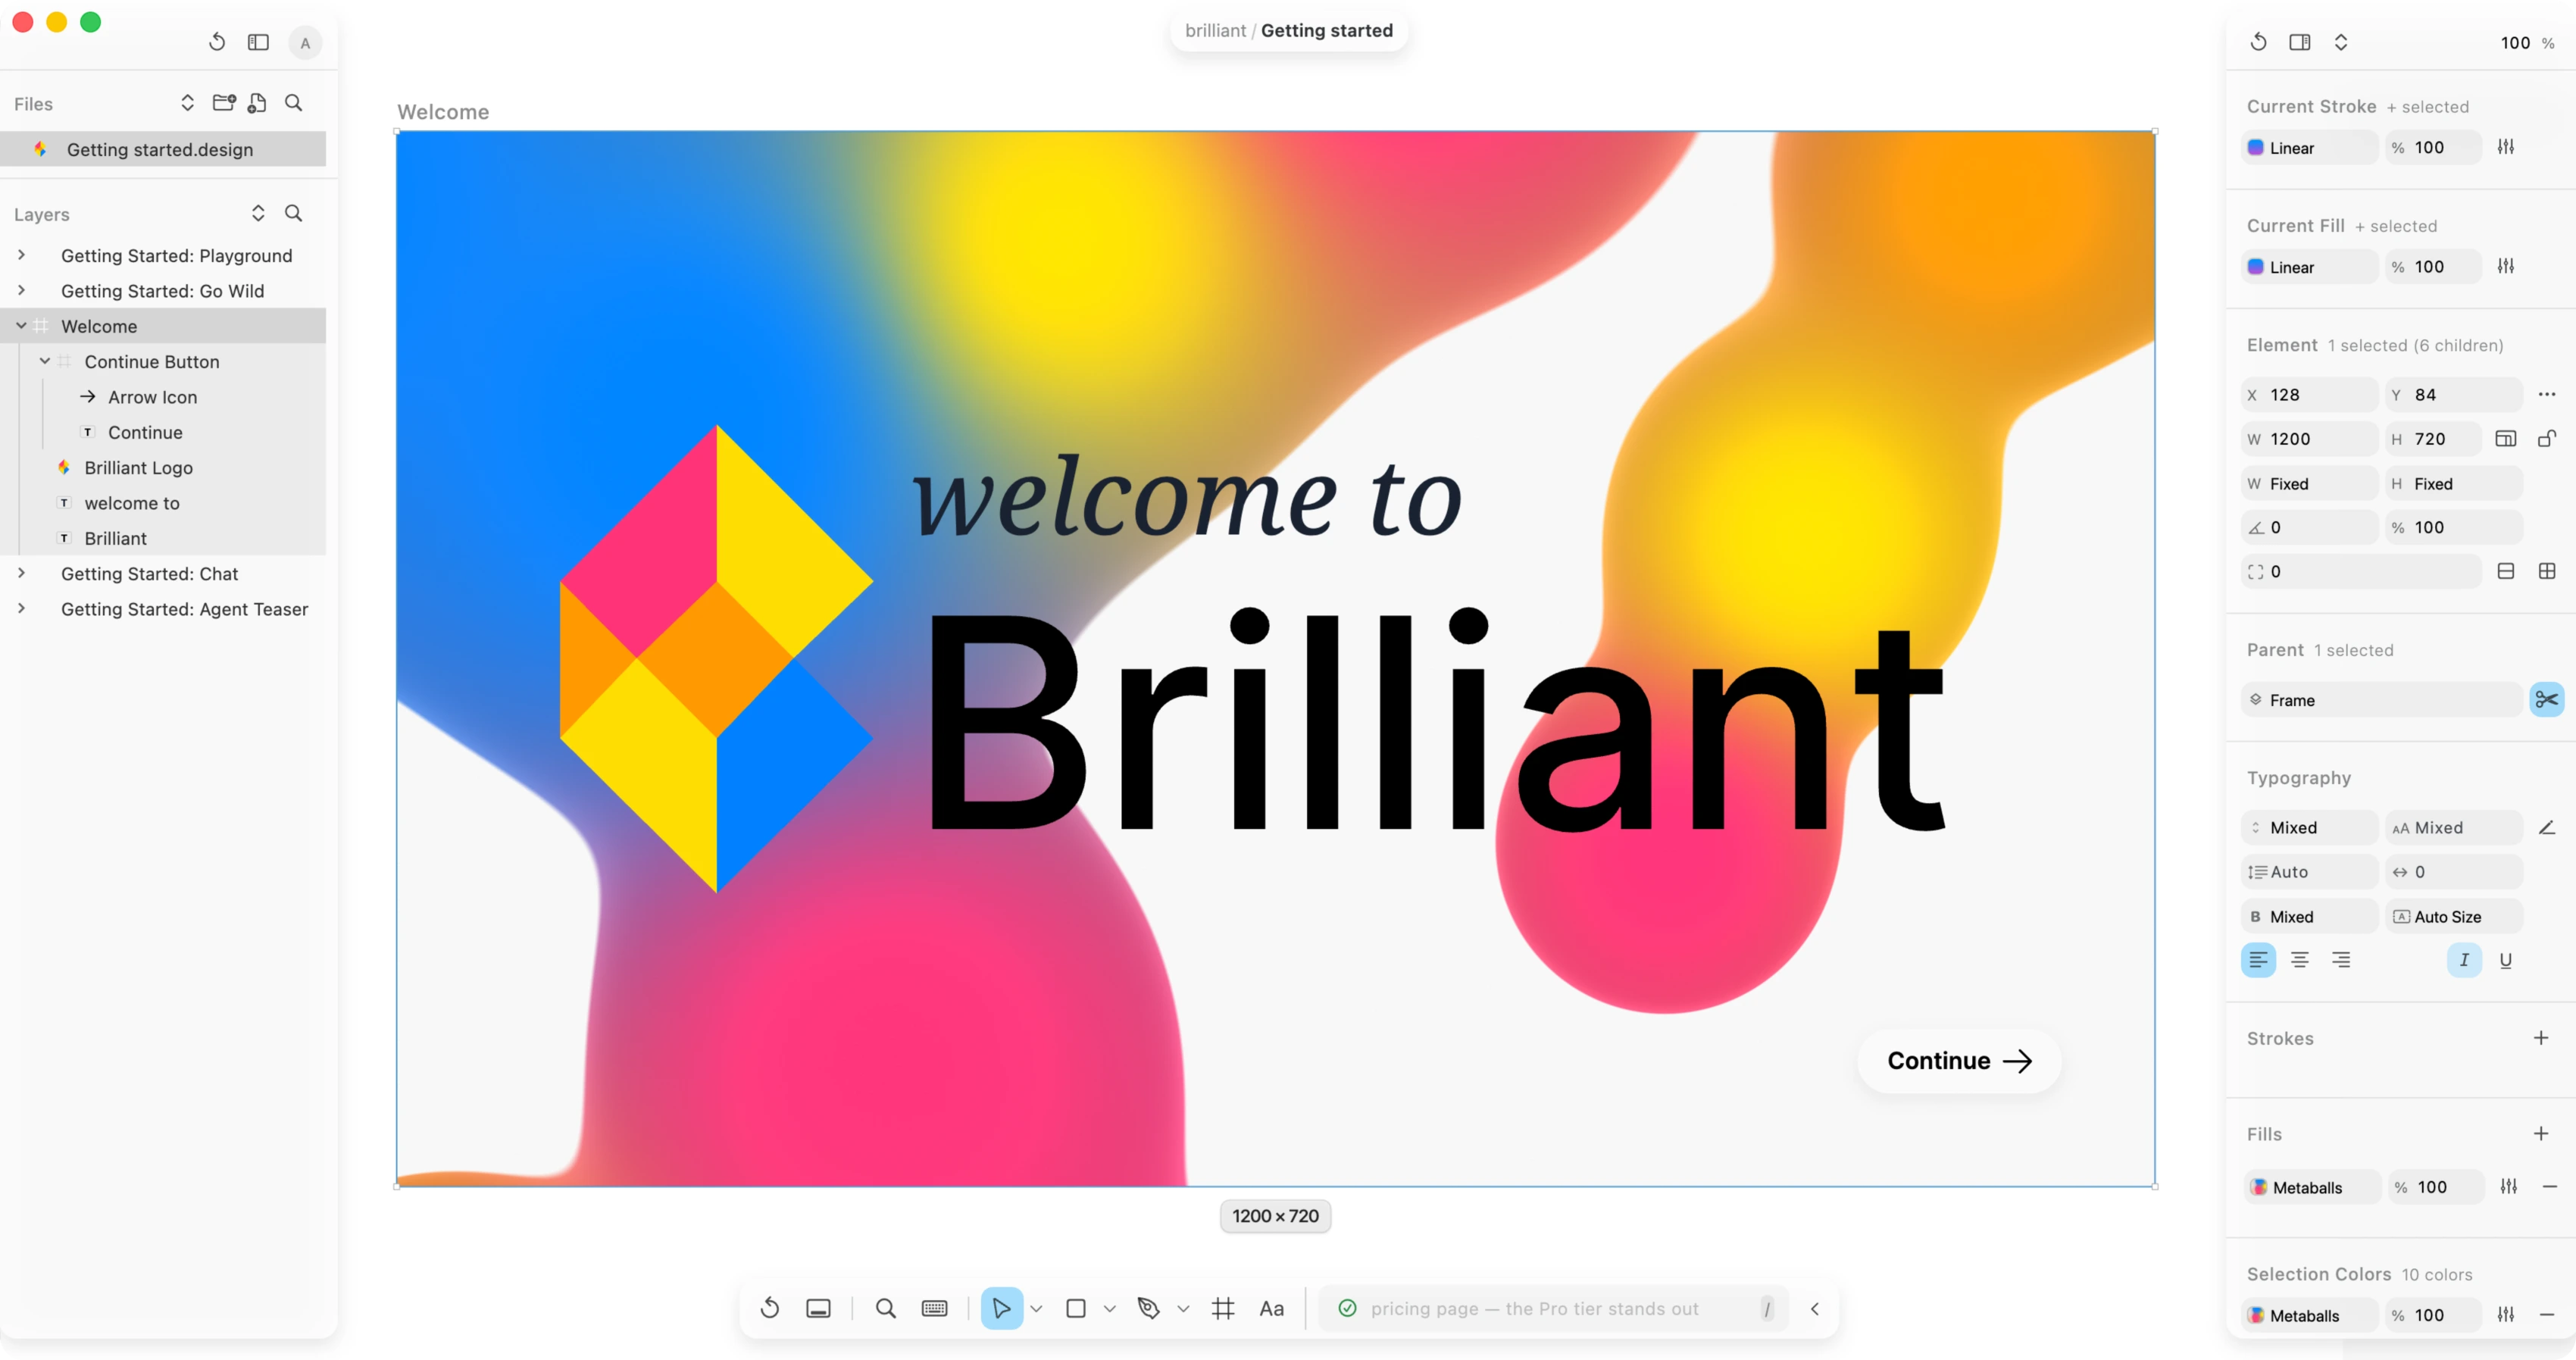
Task: Click the expand collapse arrows in right panel
Action: (x=2341, y=42)
